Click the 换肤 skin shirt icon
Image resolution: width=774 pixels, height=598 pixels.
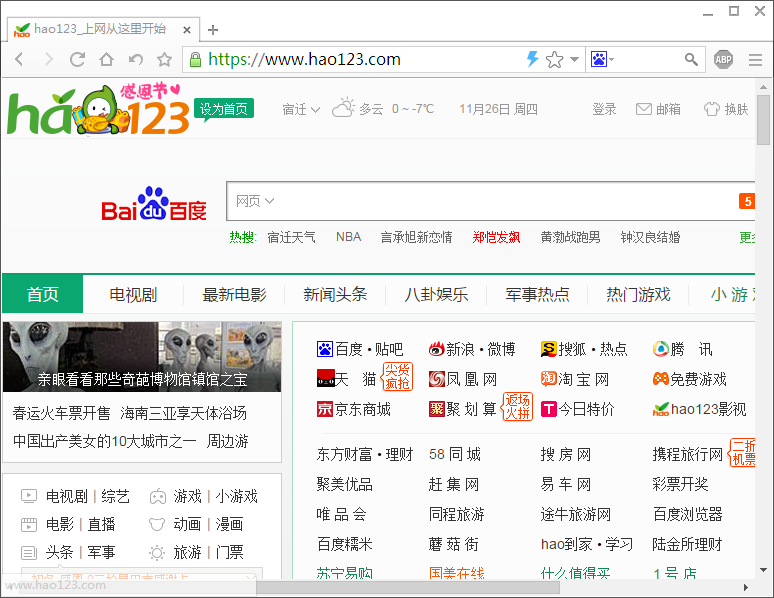coord(711,109)
